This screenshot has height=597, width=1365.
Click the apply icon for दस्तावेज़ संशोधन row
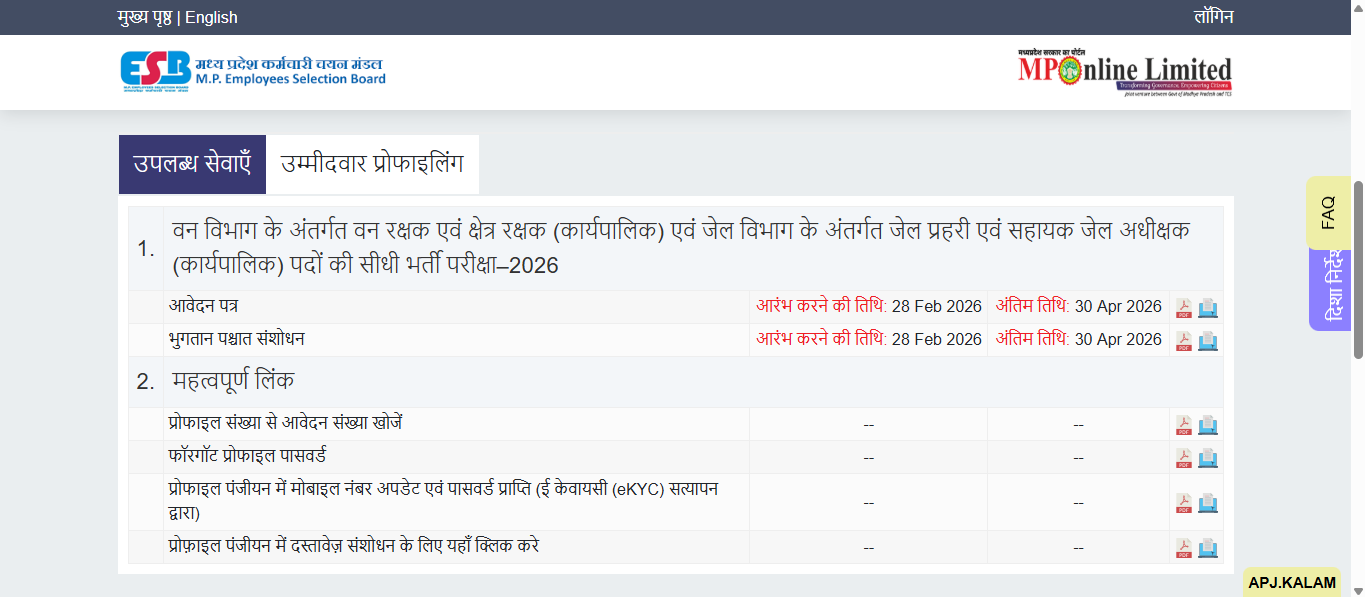coord(1207,547)
